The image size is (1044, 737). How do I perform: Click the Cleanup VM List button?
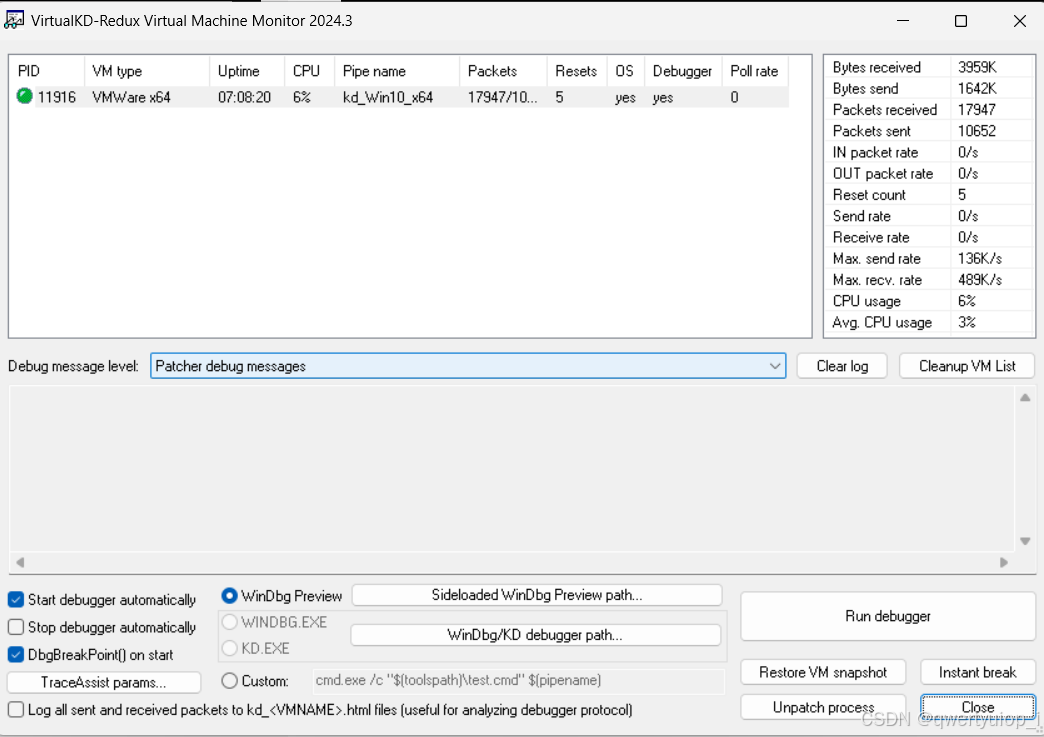(967, 366)
